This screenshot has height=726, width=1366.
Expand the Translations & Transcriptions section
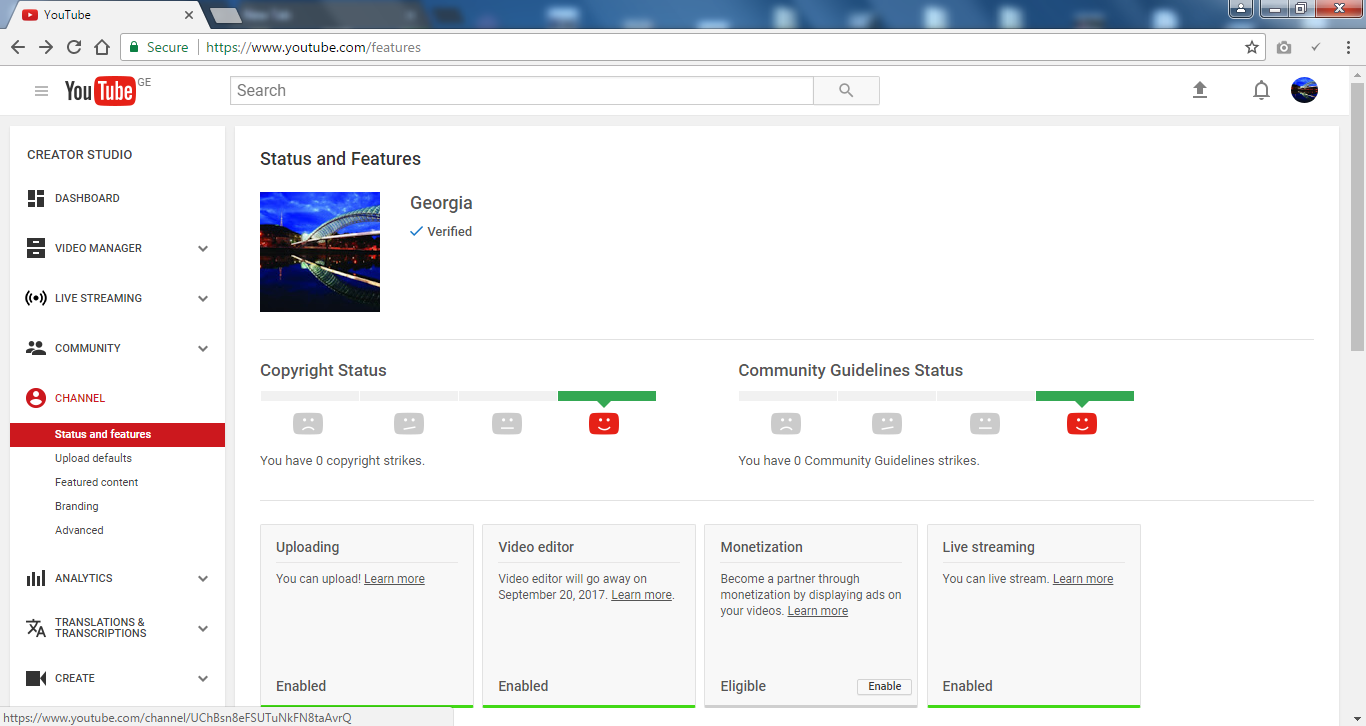point(203,629)
